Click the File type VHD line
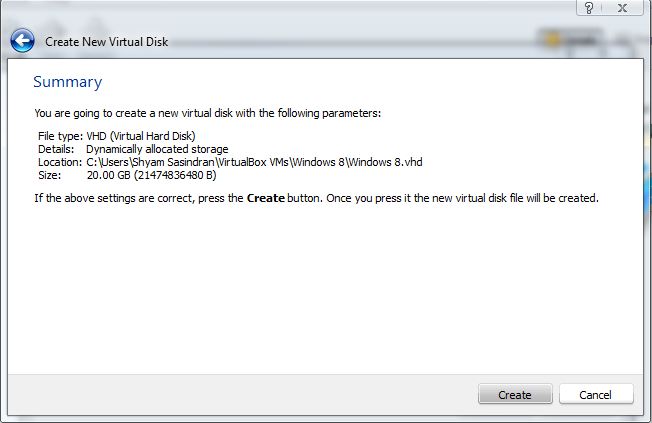 coord(117,136)
